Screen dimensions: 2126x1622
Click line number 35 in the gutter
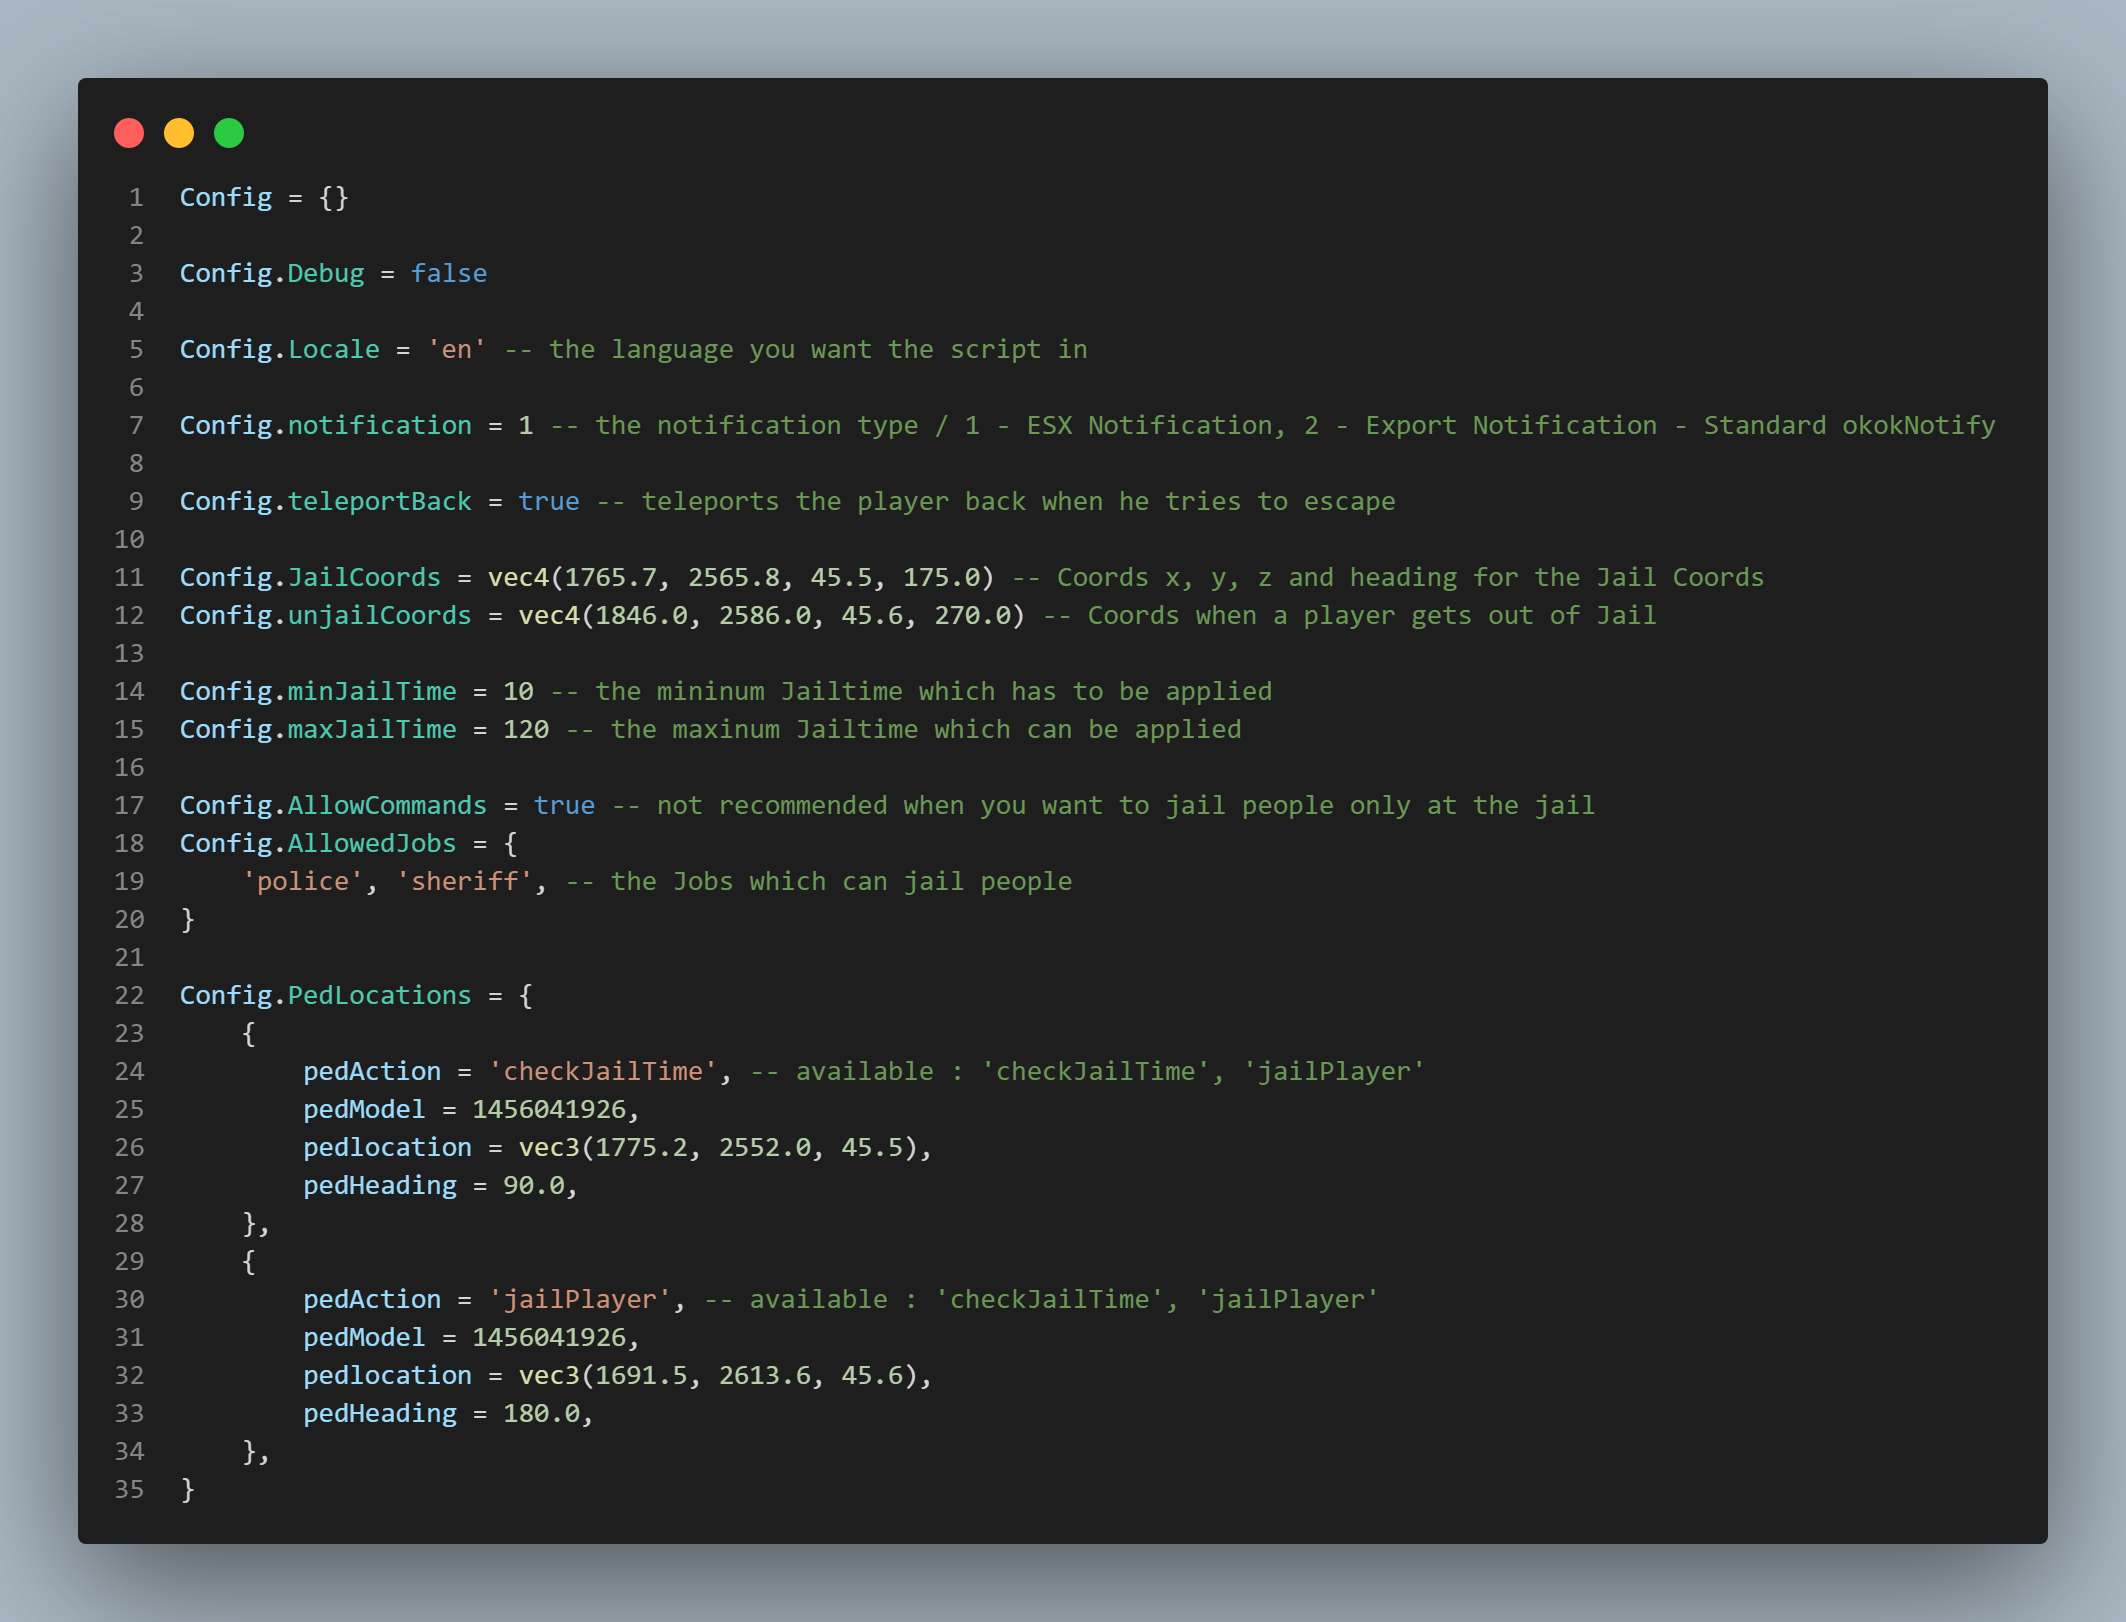[129, 1490]
